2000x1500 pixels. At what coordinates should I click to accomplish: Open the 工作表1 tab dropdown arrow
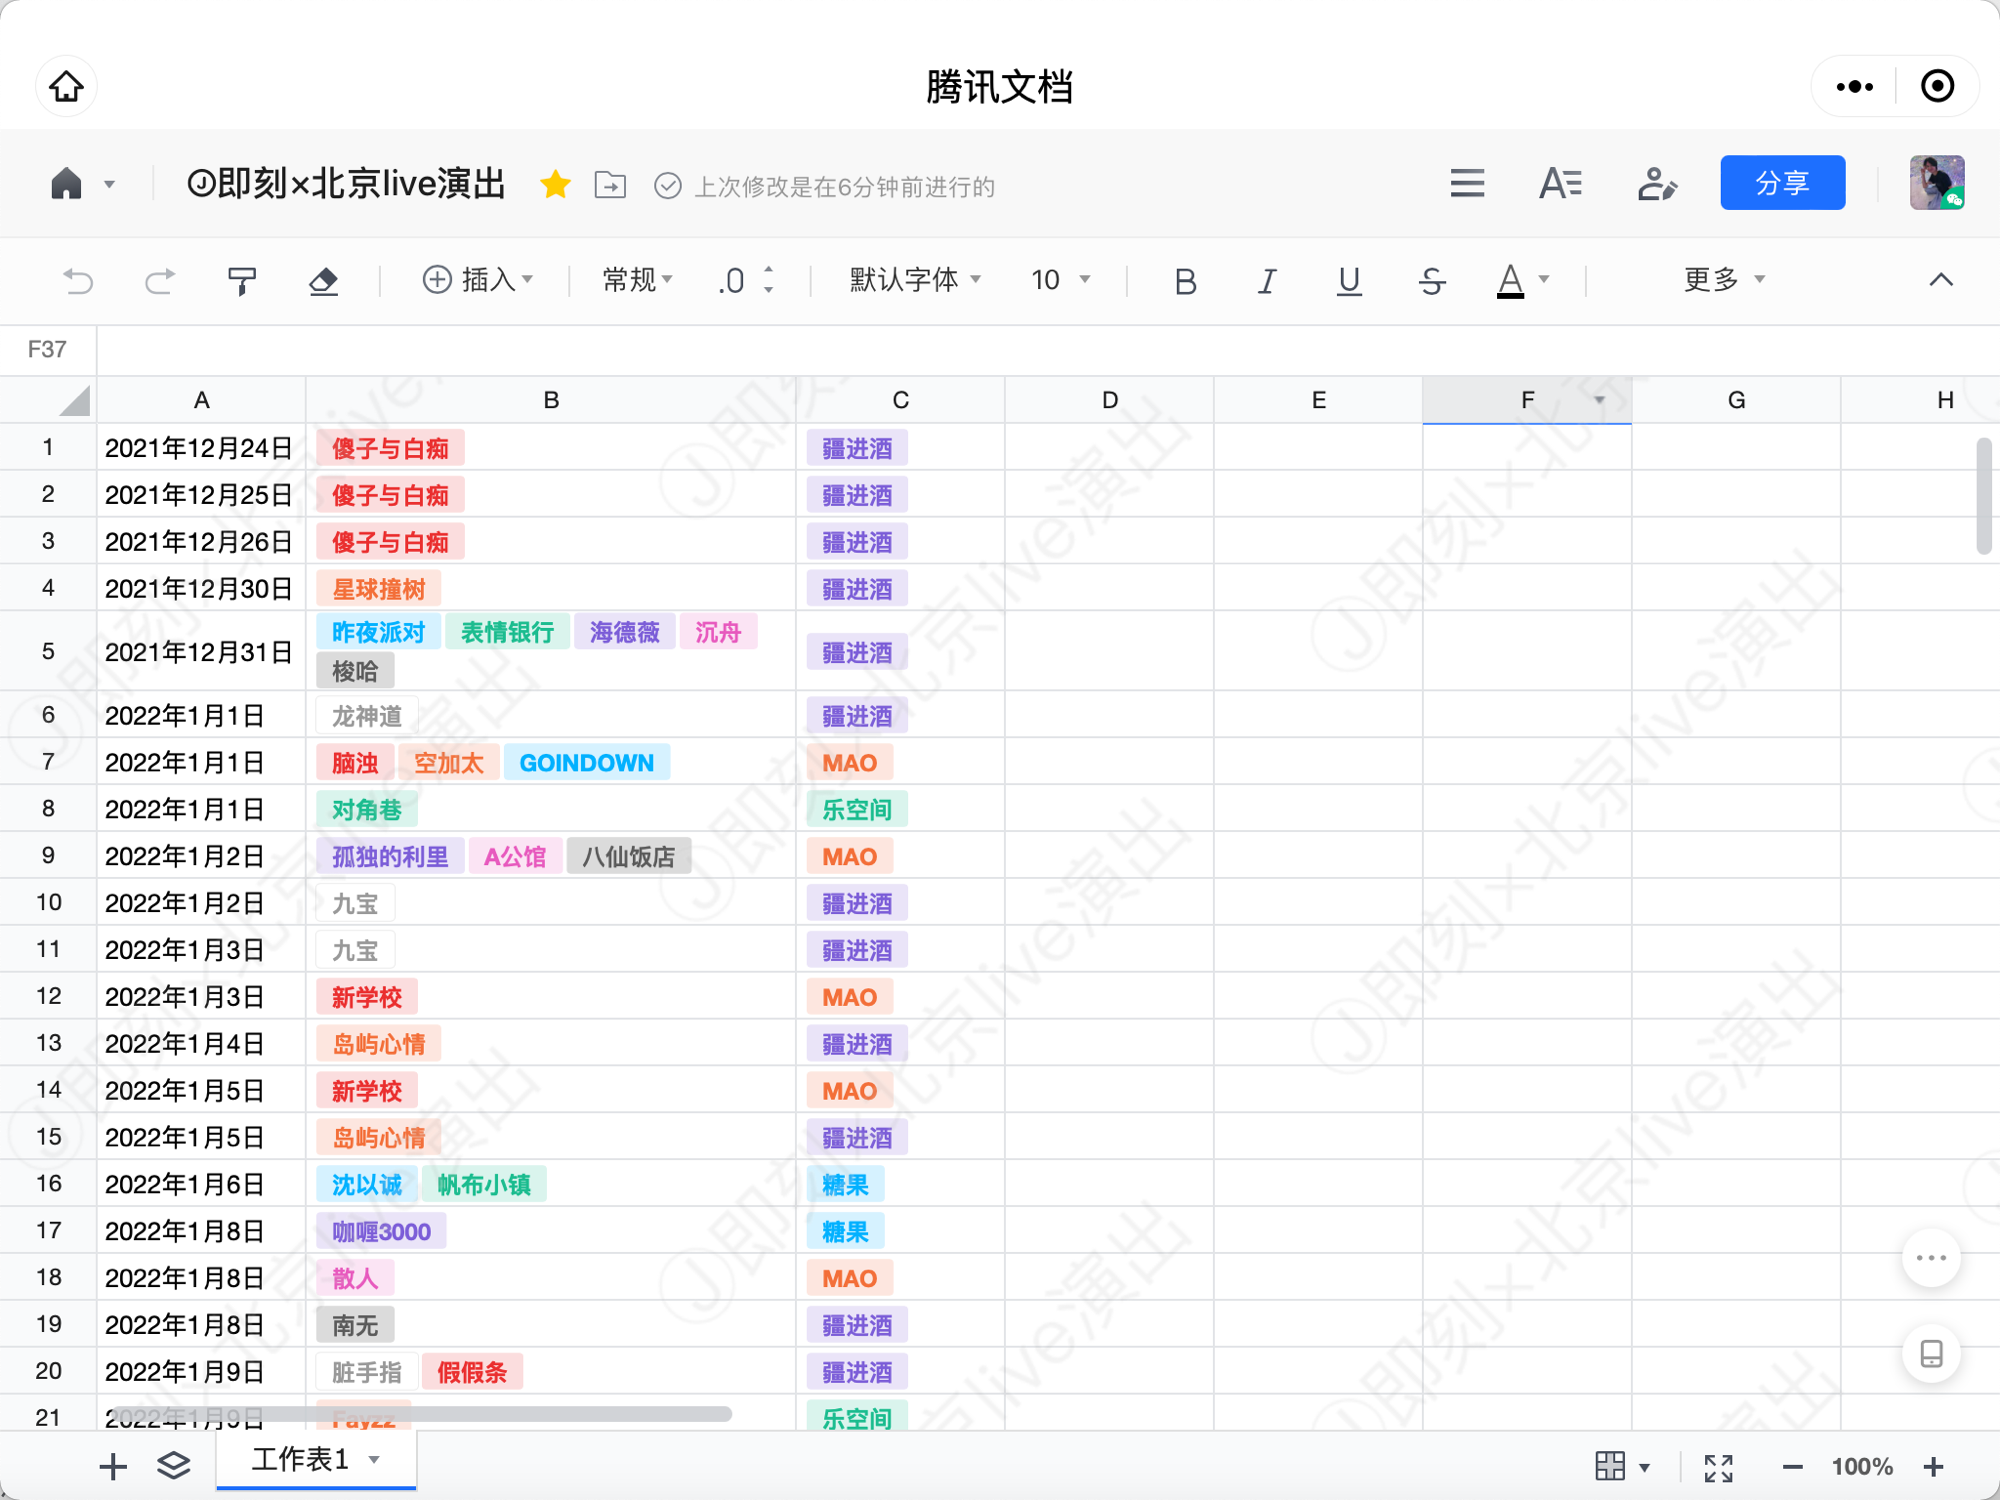[374, 1460]
